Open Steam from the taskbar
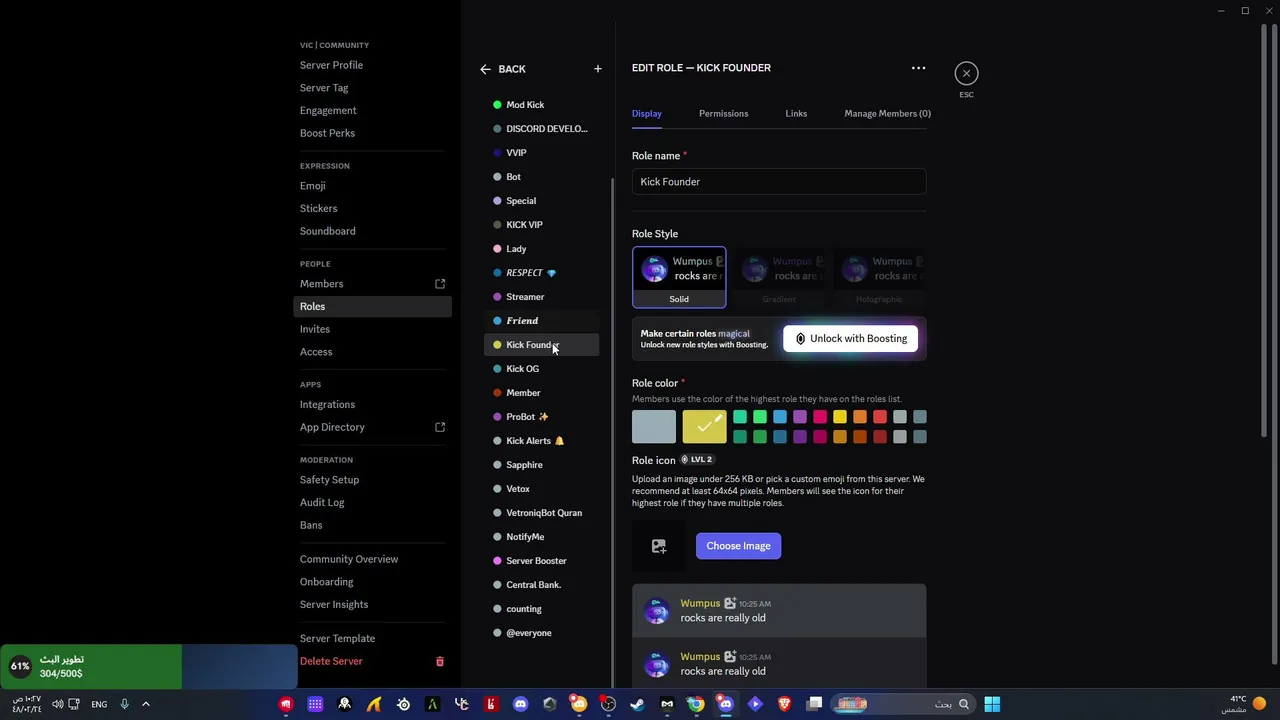The width and height of the screenshot is (1280, 720). [x=637, y=704]
